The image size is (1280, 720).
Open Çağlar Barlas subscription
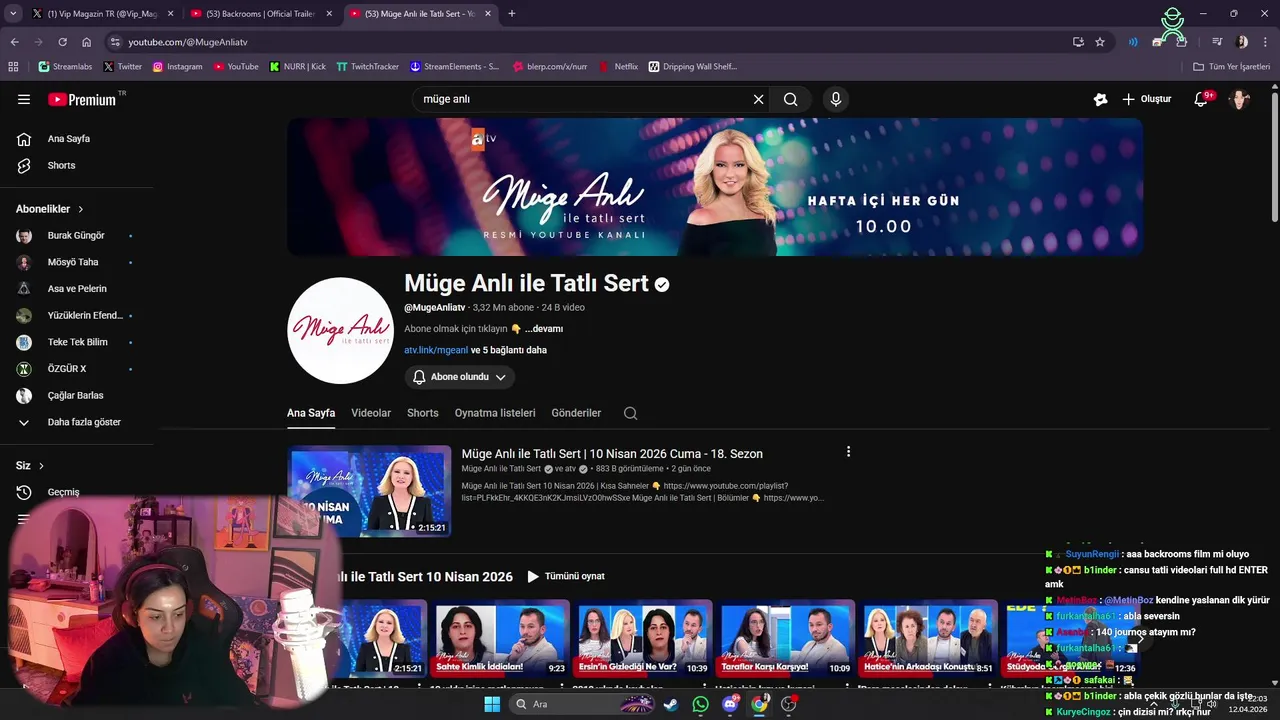(x=76, y=395)
